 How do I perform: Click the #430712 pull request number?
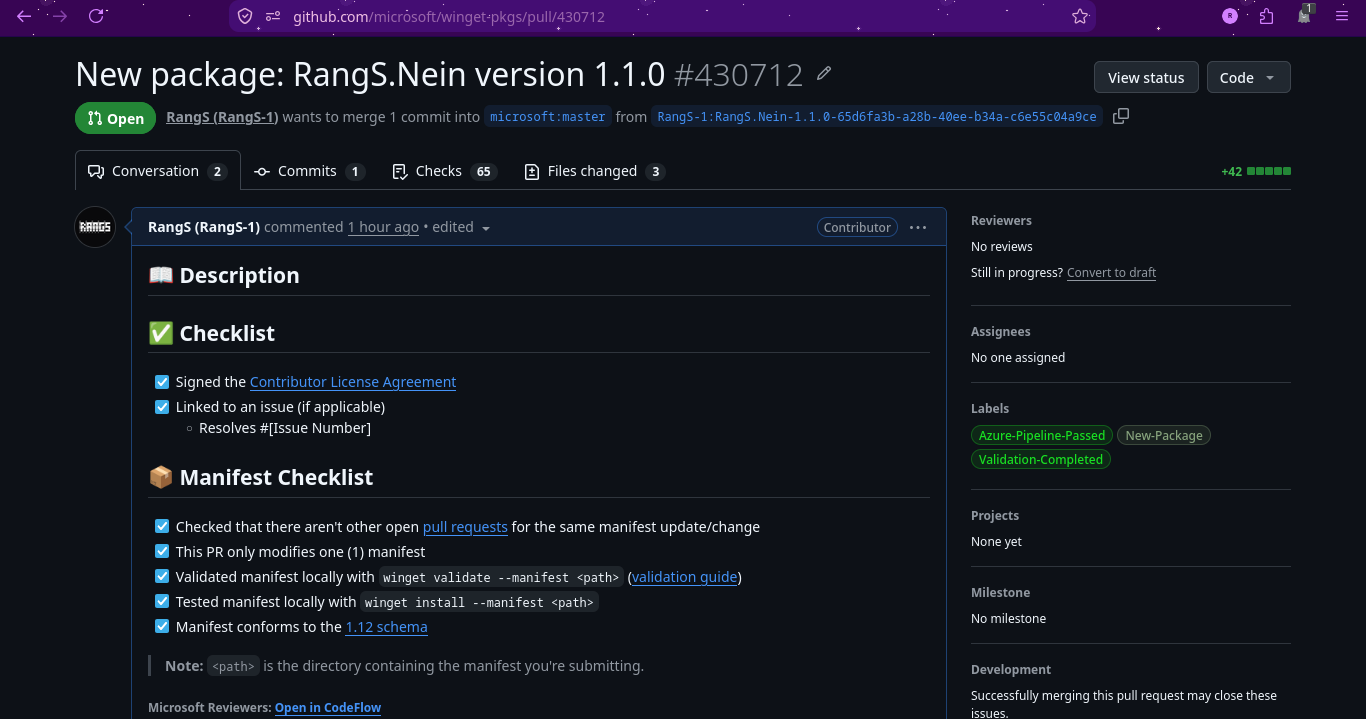point(739,74)
